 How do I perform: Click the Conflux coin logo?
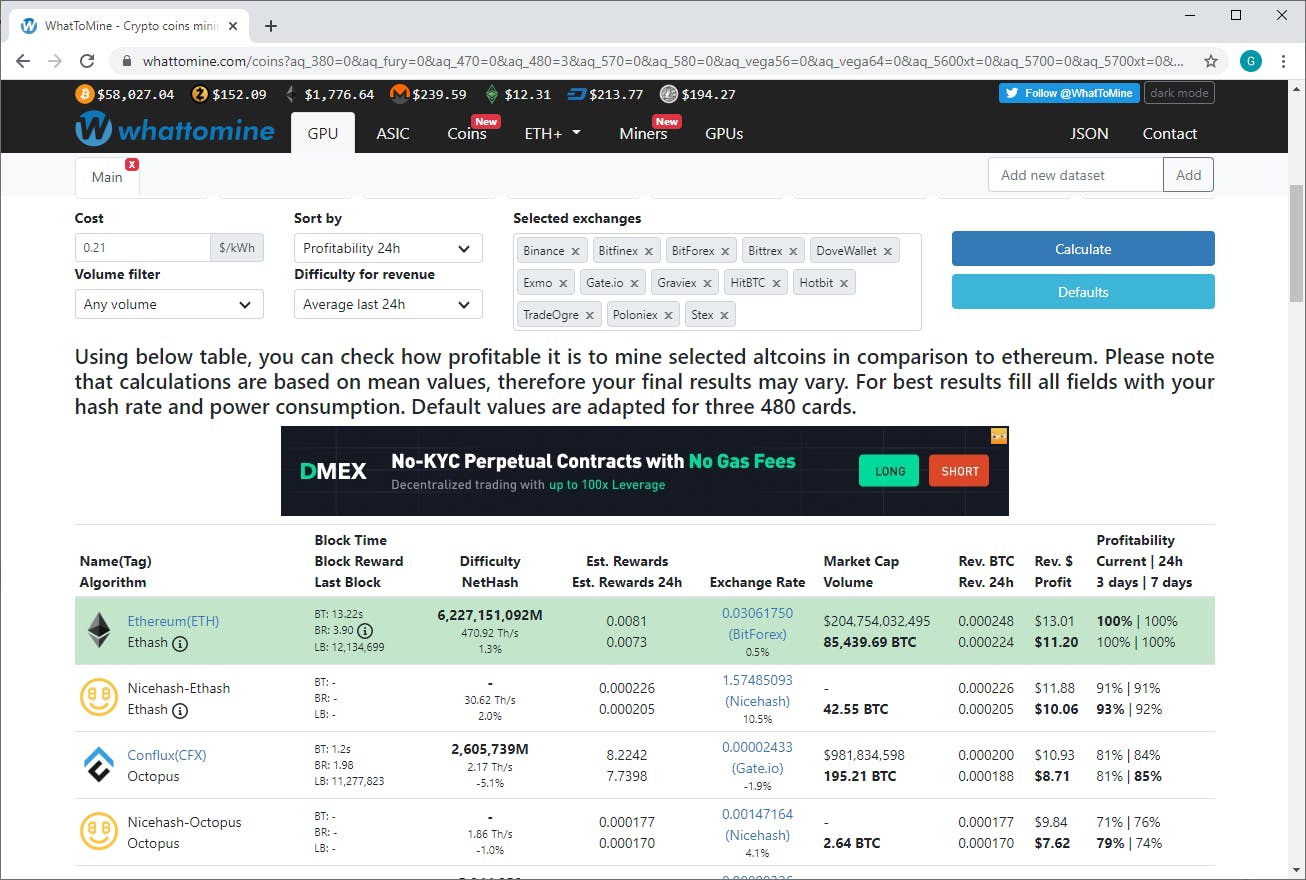pyautogui.click(x=99, y=765)
